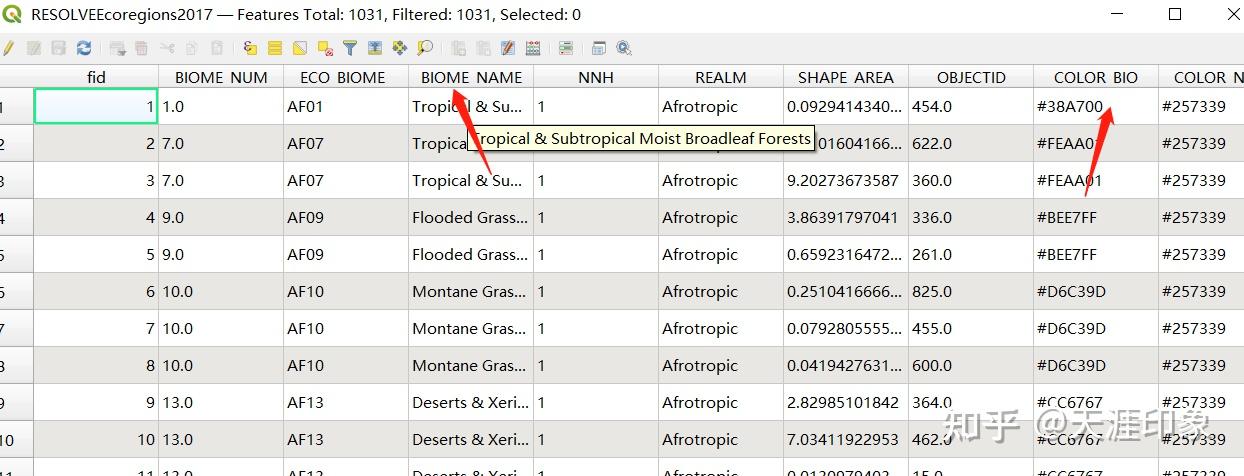The width and height of the screenshot is (1244, 476).
Task: Open the field calculator
Action: pyautogui.click(x=533, y=47)
